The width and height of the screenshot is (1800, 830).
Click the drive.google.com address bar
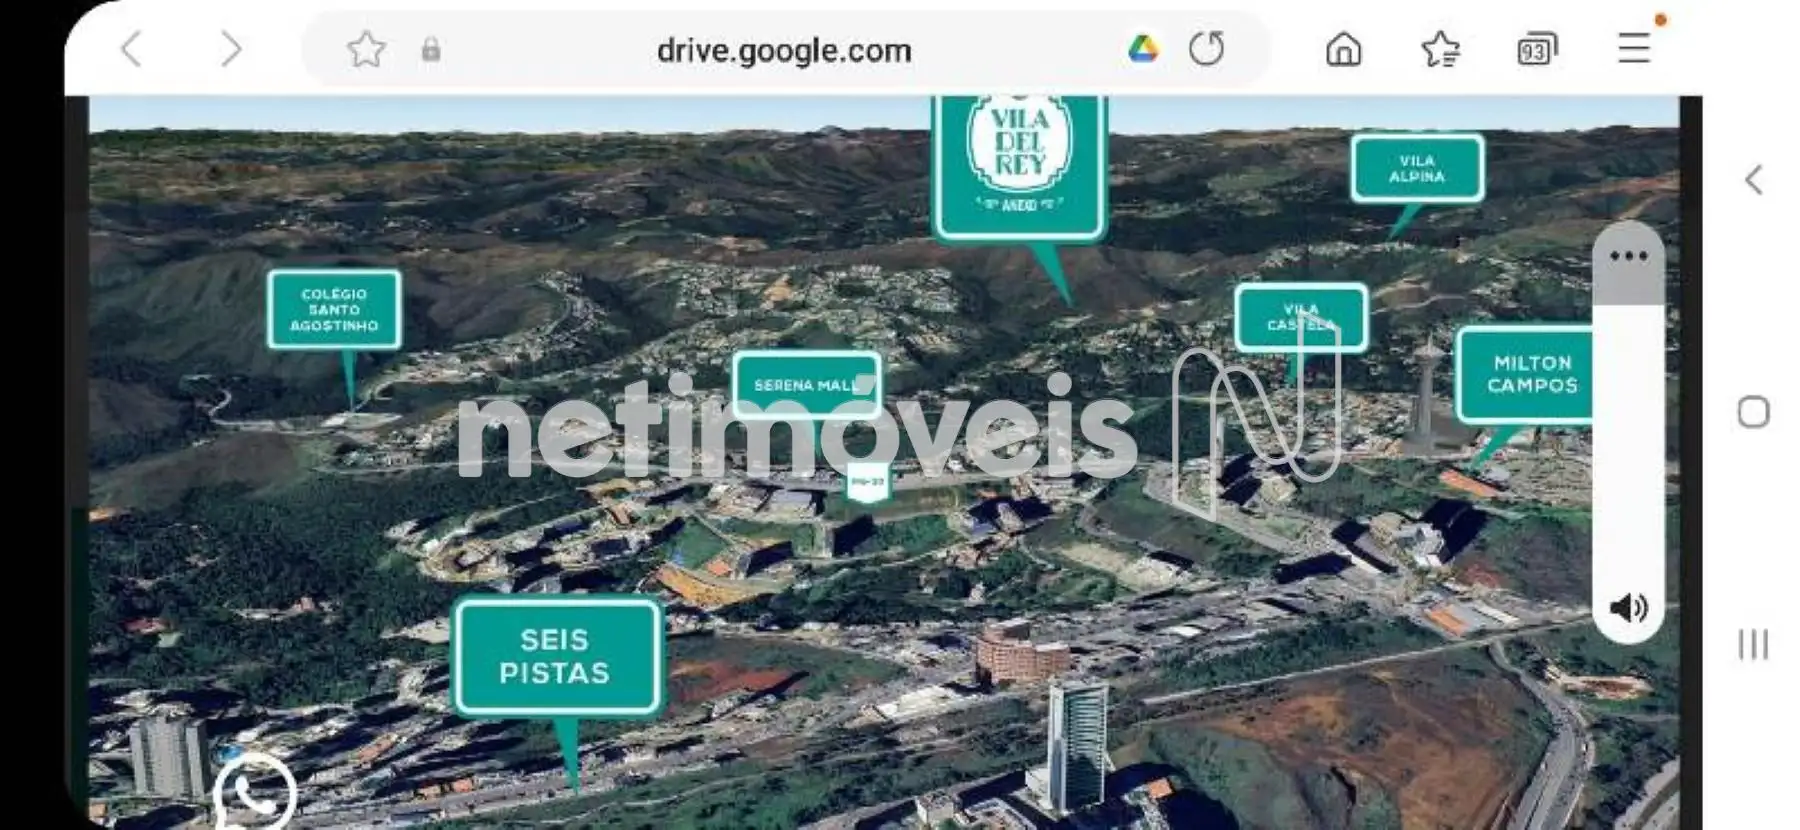784,50
